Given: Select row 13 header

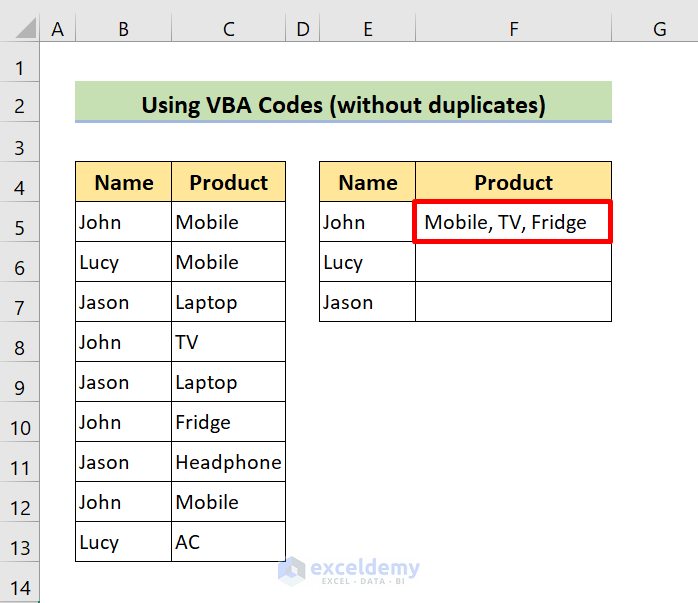Looking at the screenshot, I should point(19,542).
